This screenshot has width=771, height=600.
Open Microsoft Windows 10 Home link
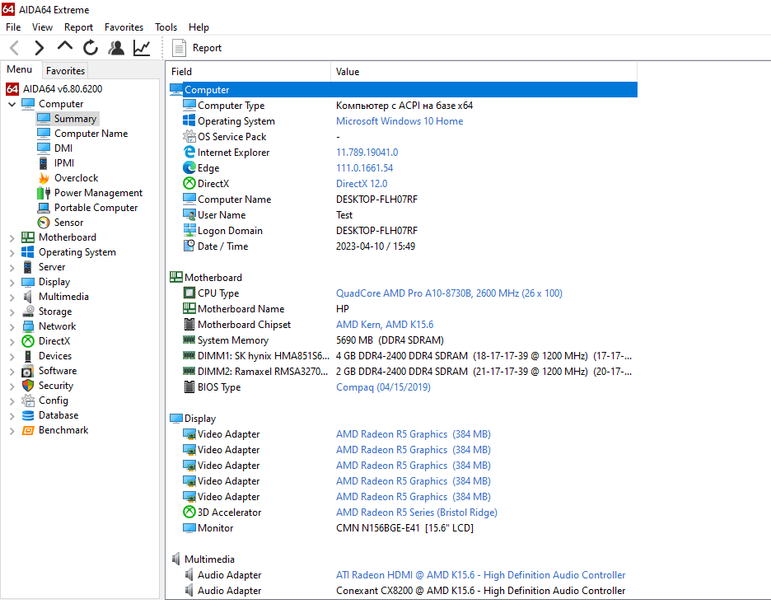399,121
